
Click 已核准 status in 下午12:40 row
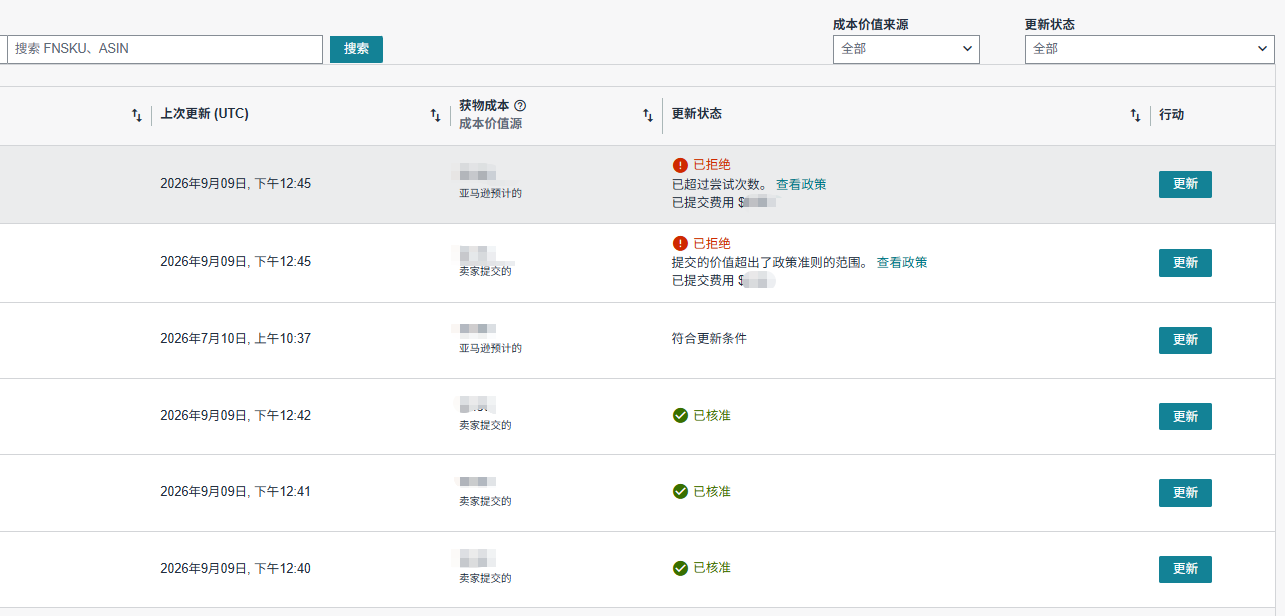point(712,568)
